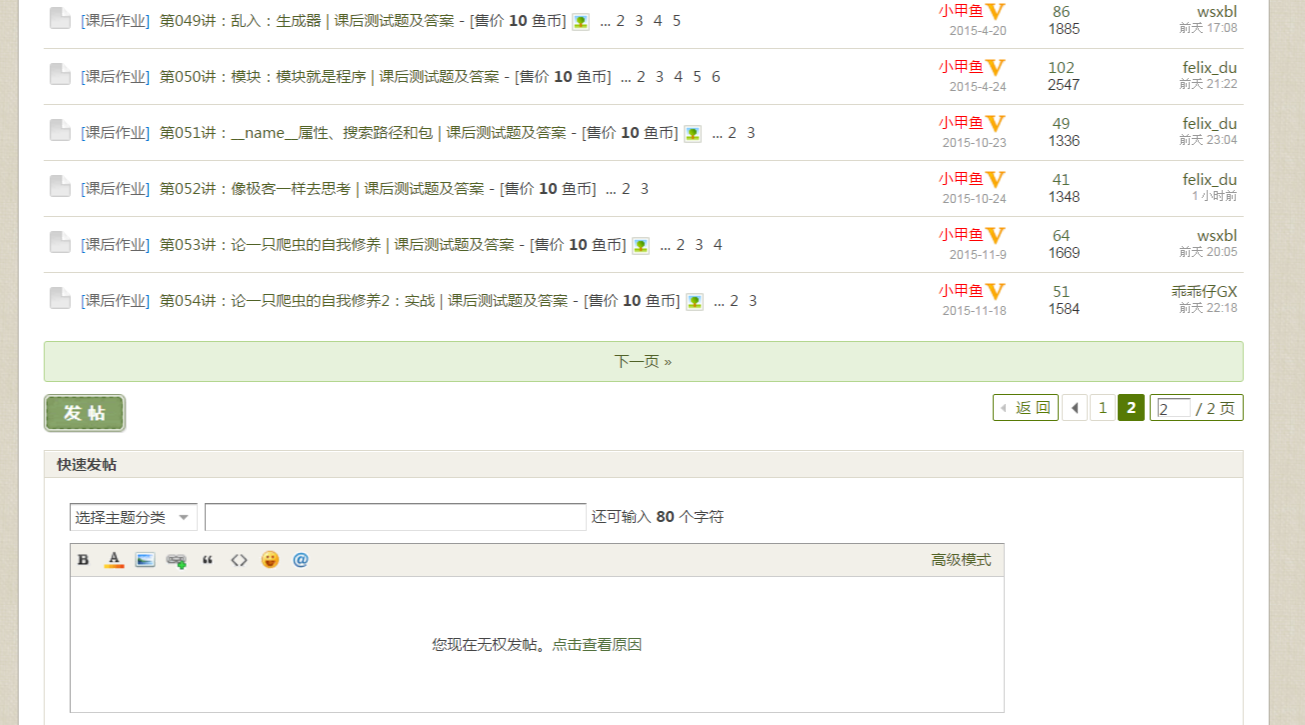This screenshot has width=1305, height=725.
Task: Open the emoji smiley picker
Action: click(270, 560)
